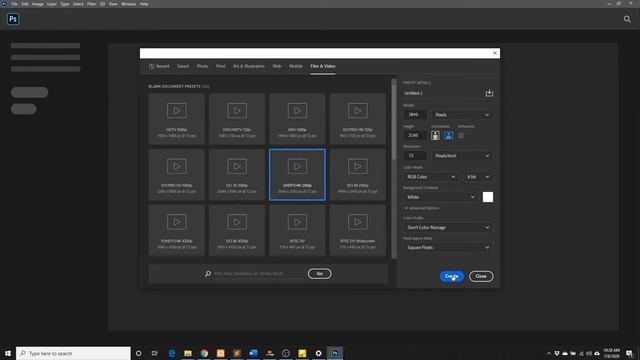The height and width of the screenshot is (360, 640).
Task: Open Cortana circle icon on taskbar
Action: click(x=138, y=353)
